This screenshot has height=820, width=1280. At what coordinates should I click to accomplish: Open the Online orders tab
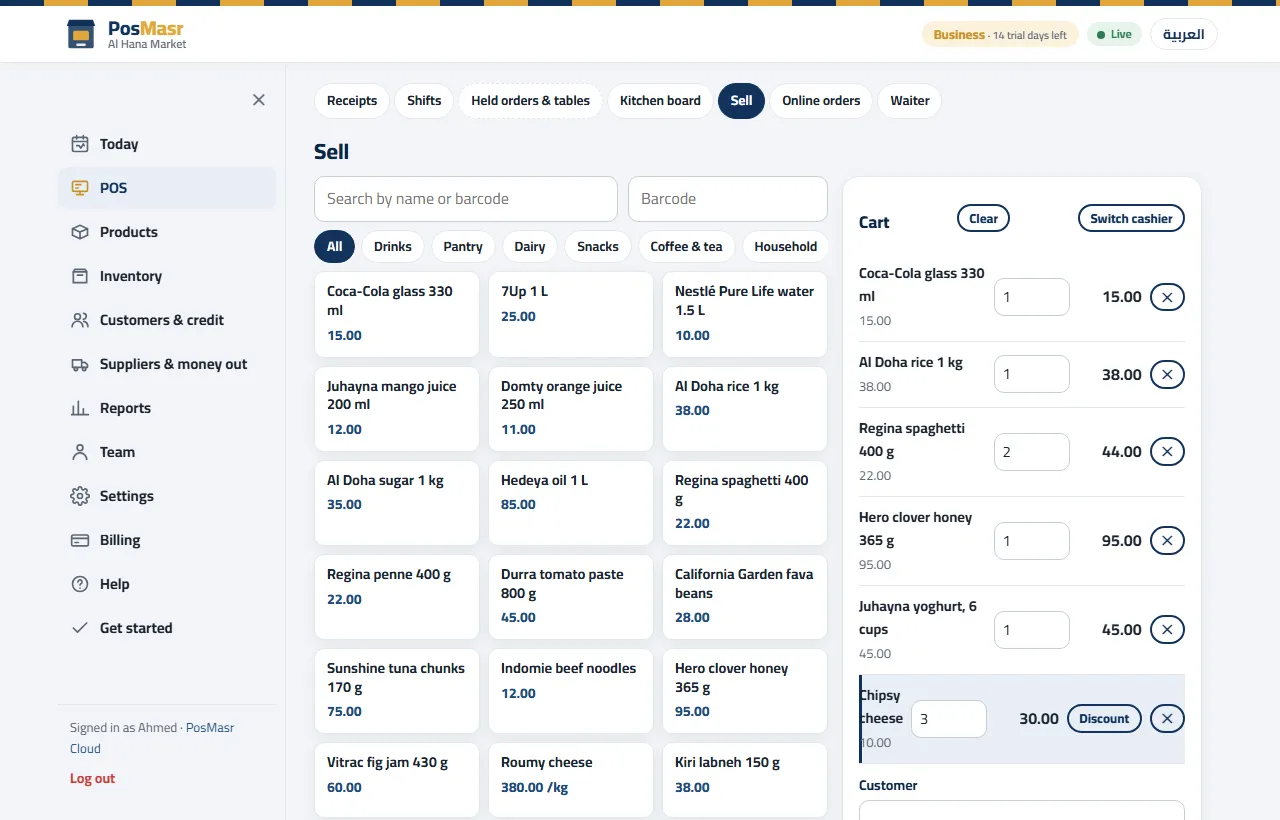821,100
